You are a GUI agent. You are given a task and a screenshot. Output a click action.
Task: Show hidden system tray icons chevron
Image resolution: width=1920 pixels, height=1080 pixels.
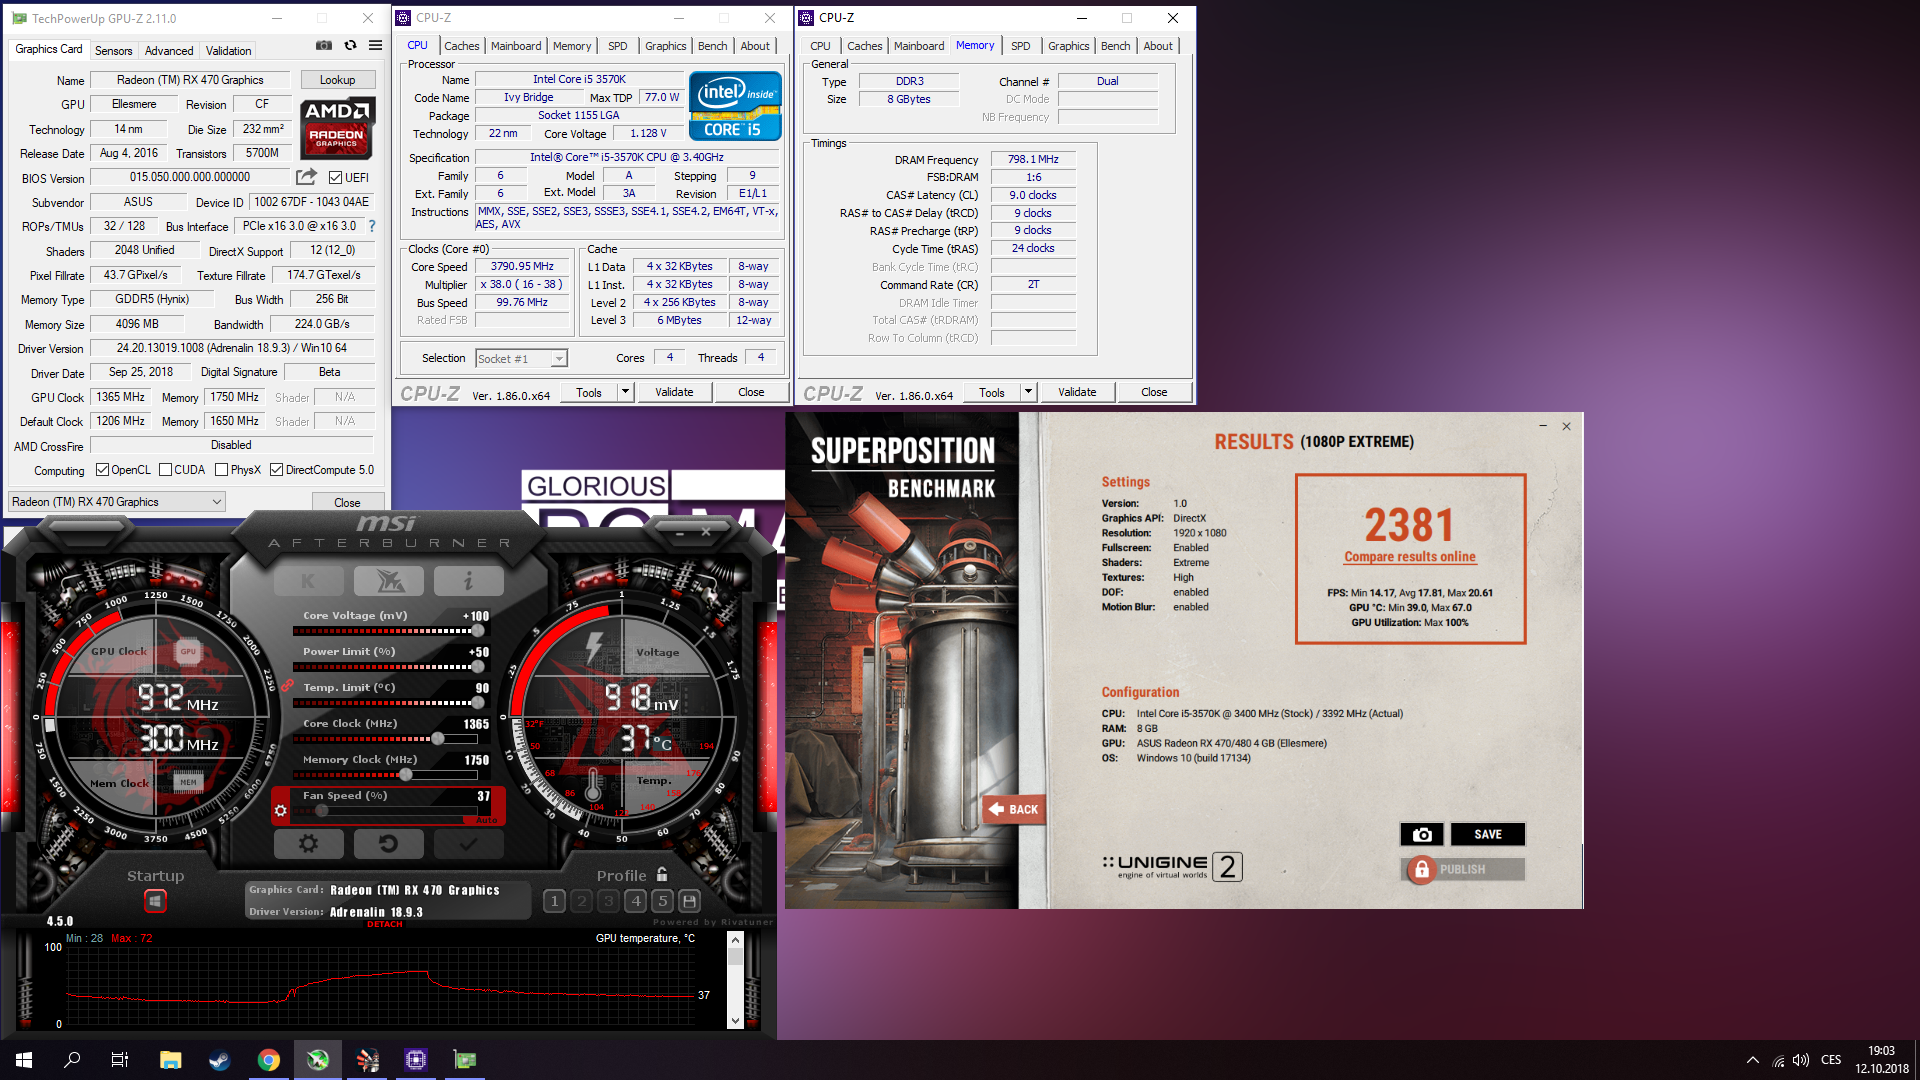(1752, 1060)
